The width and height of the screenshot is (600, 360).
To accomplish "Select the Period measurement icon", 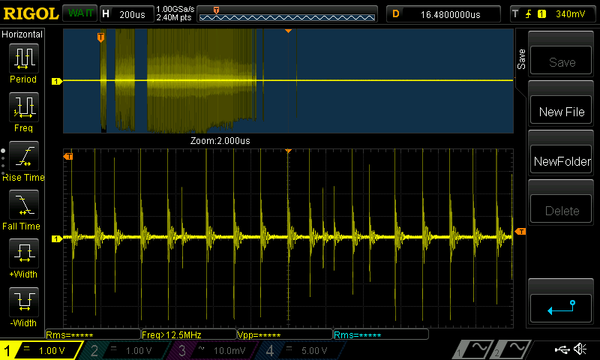I will 24,58.
